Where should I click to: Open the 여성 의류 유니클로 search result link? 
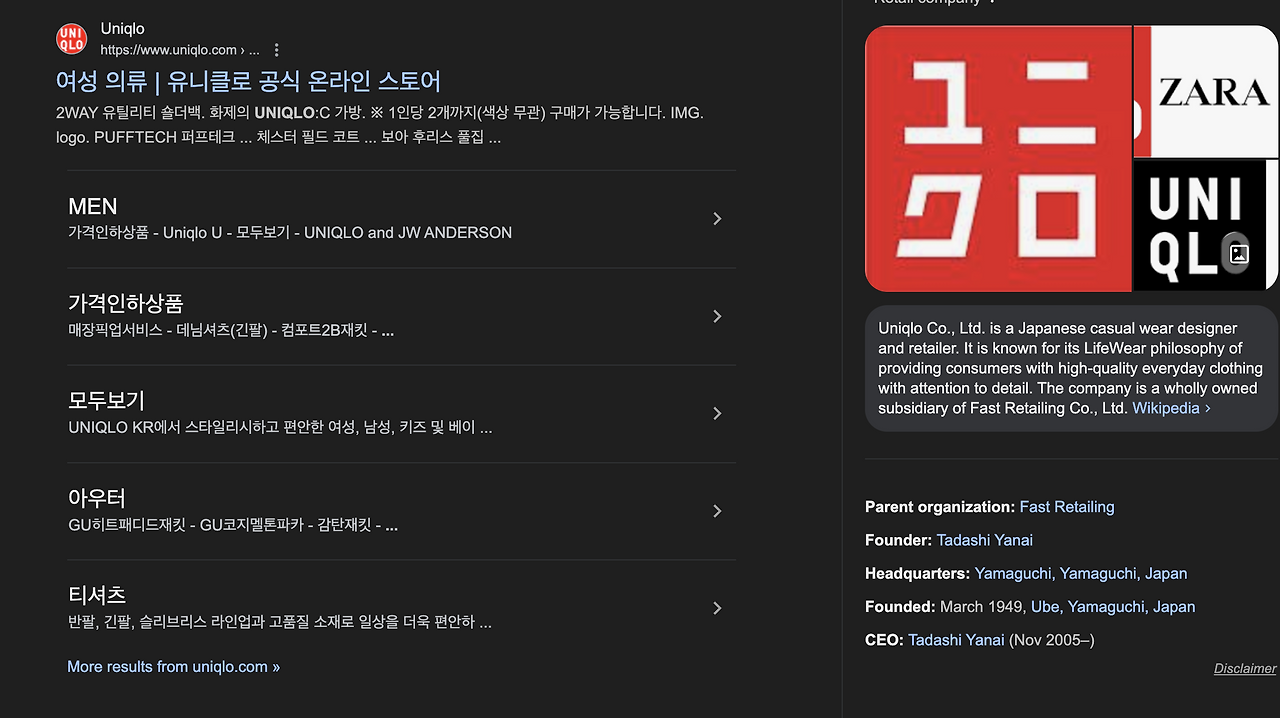[x=247, y=80]
